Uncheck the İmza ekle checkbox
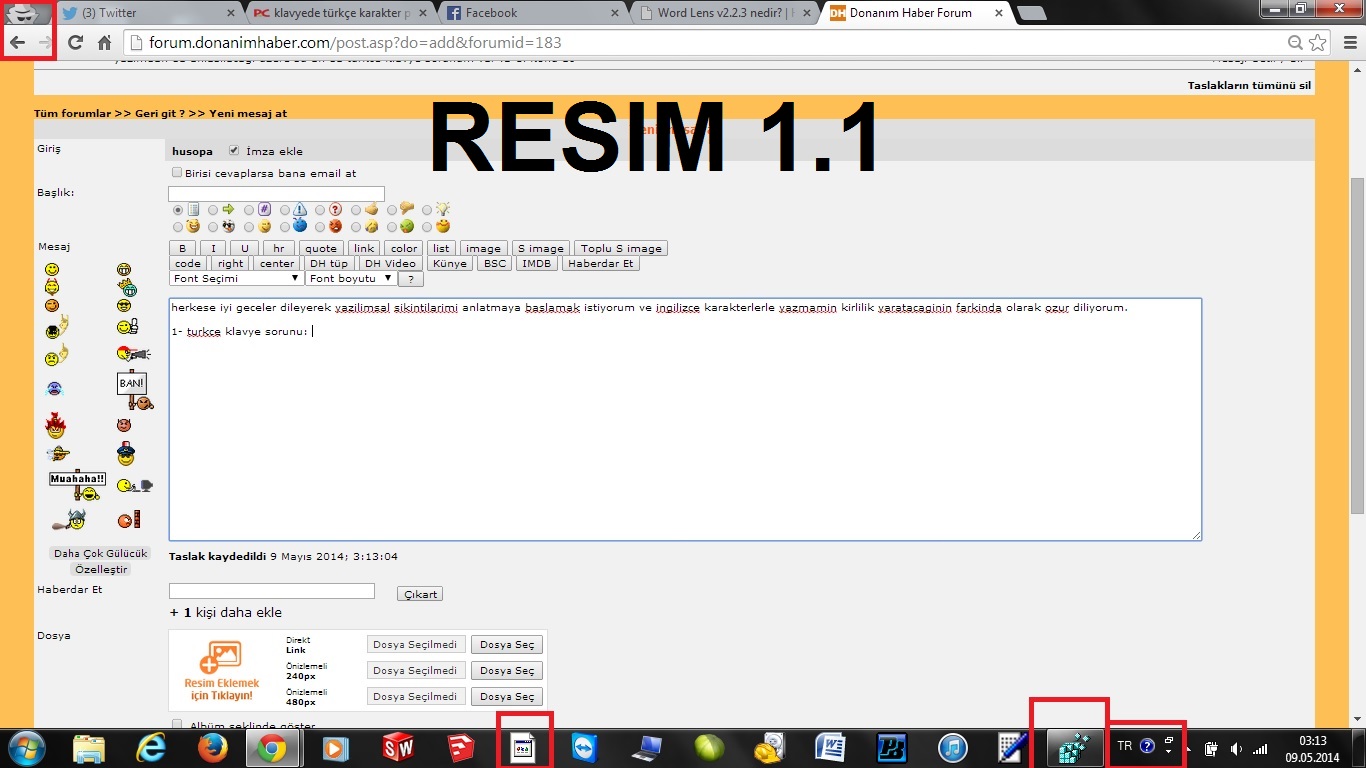This screenshot has width=1366, height=768. pyautogui.click(x=234, y=151)
